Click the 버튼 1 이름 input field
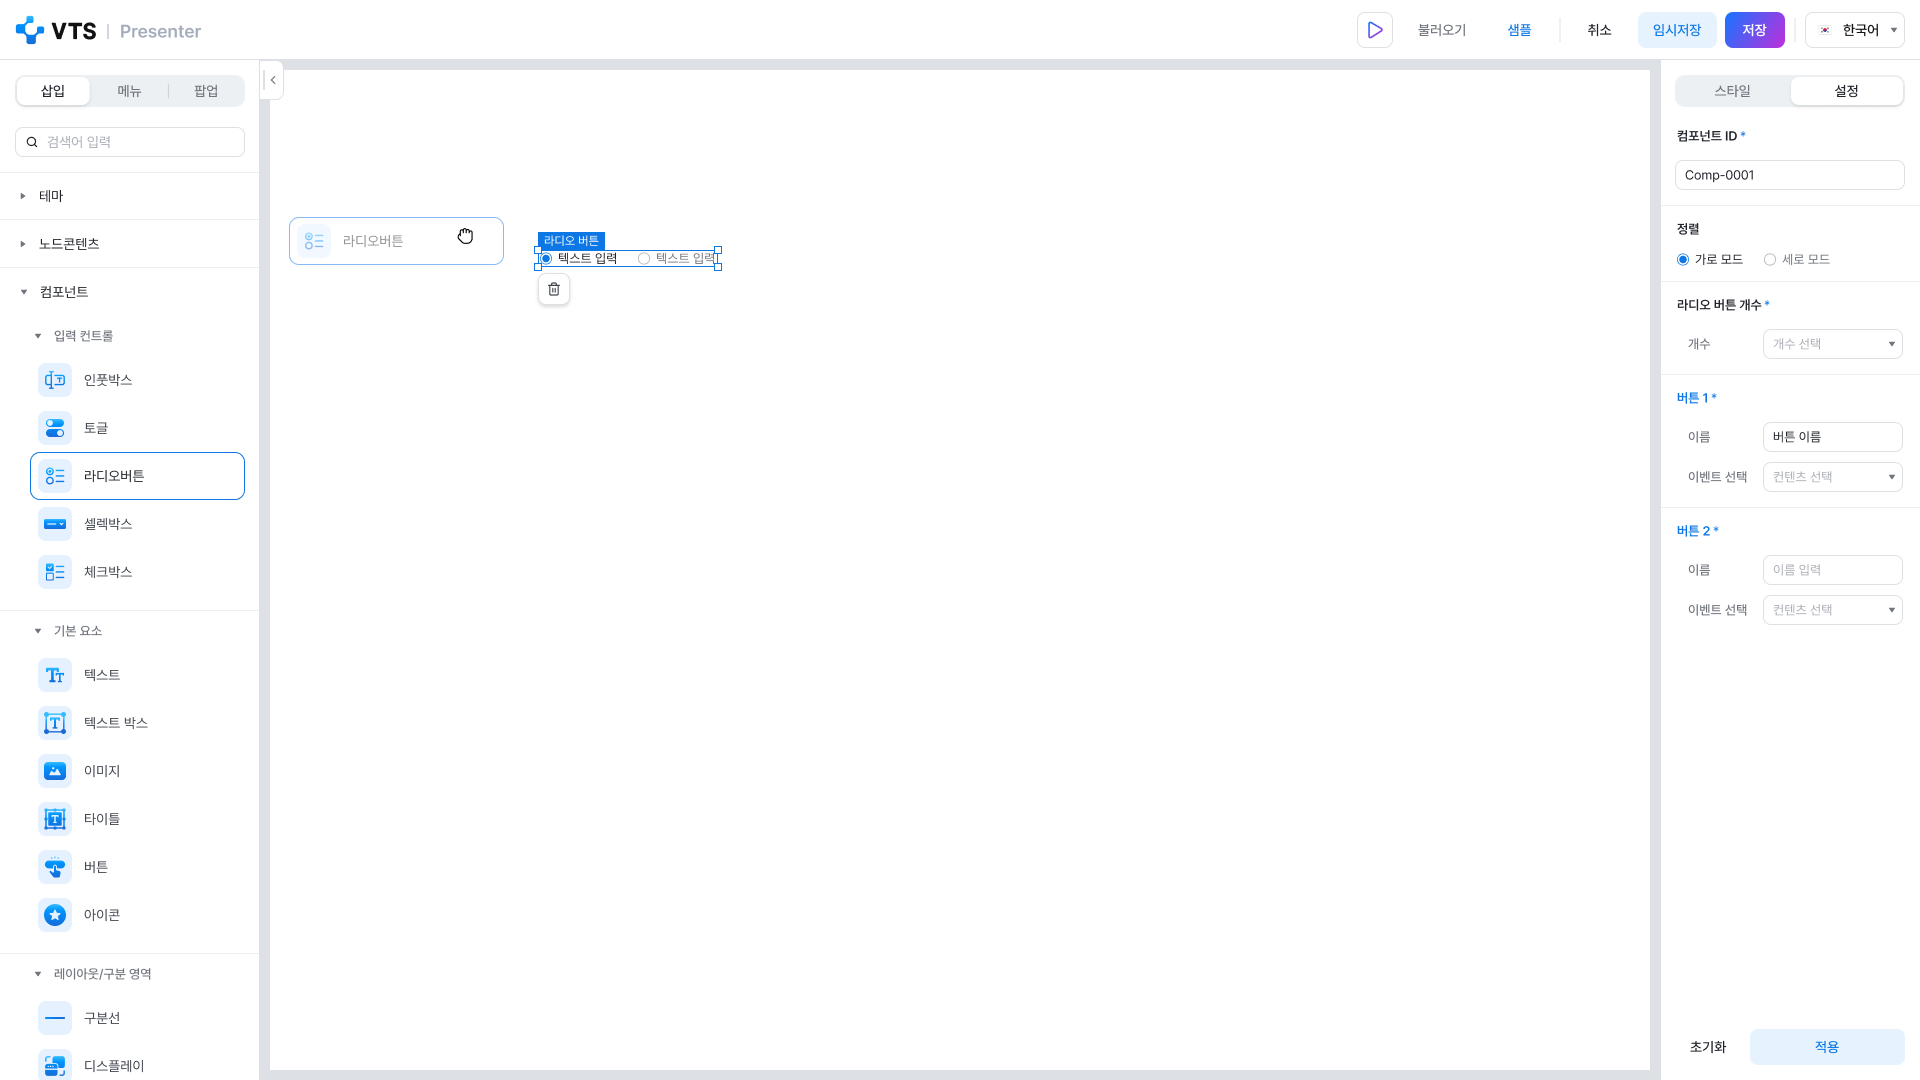1920x1080 pixels. pos(1832,437)
